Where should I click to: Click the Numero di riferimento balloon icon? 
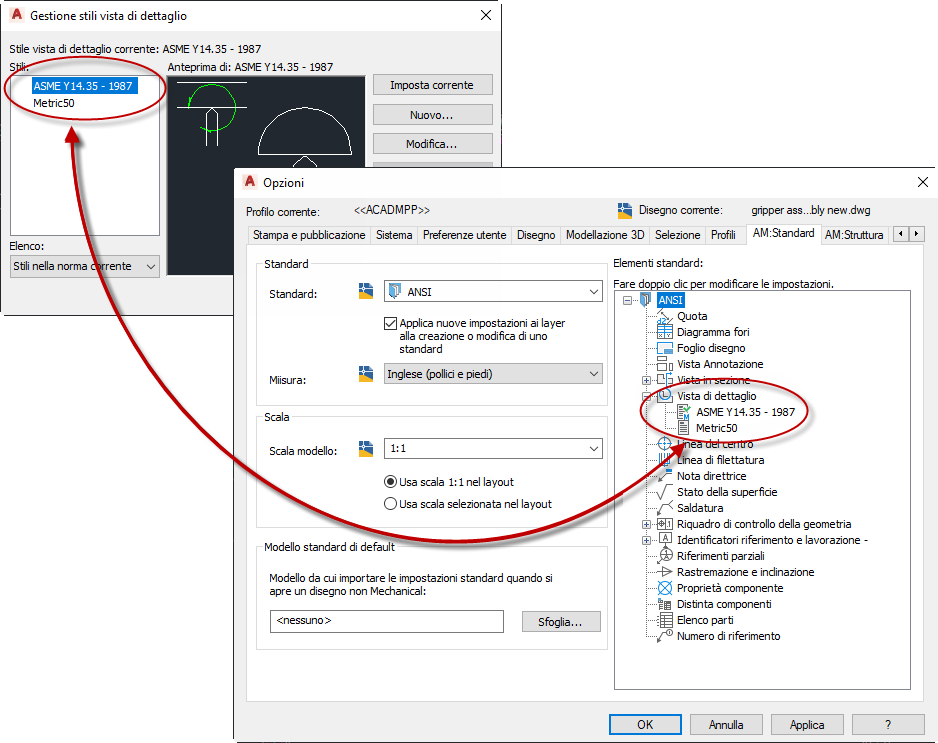(x=665, y=636)
